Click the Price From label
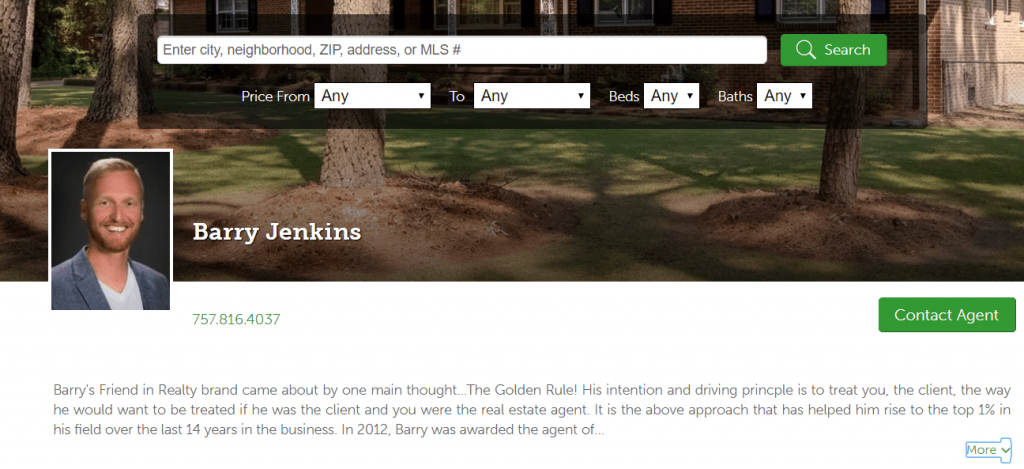 tap(276, 96)
